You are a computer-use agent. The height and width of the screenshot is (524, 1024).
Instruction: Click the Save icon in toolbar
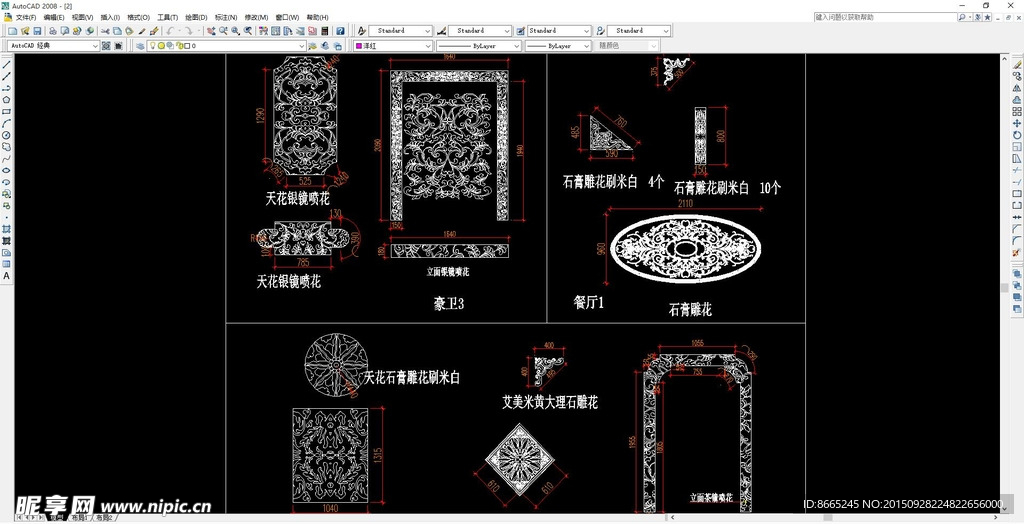tap(37, 31)
